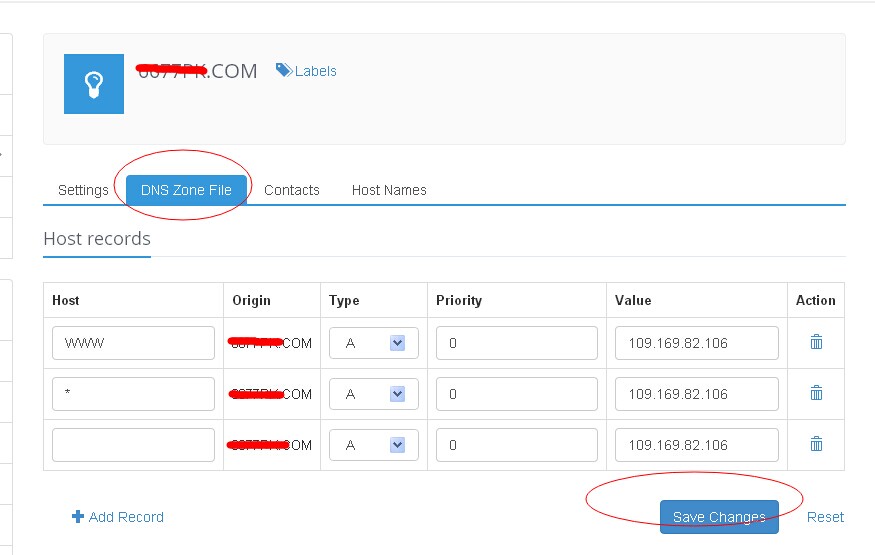Image resolution: width=875 pixels, height=555 pixels.
Task: Click the Priority field of WWW record
Action: pyautogui.click(x=516, y=343)
